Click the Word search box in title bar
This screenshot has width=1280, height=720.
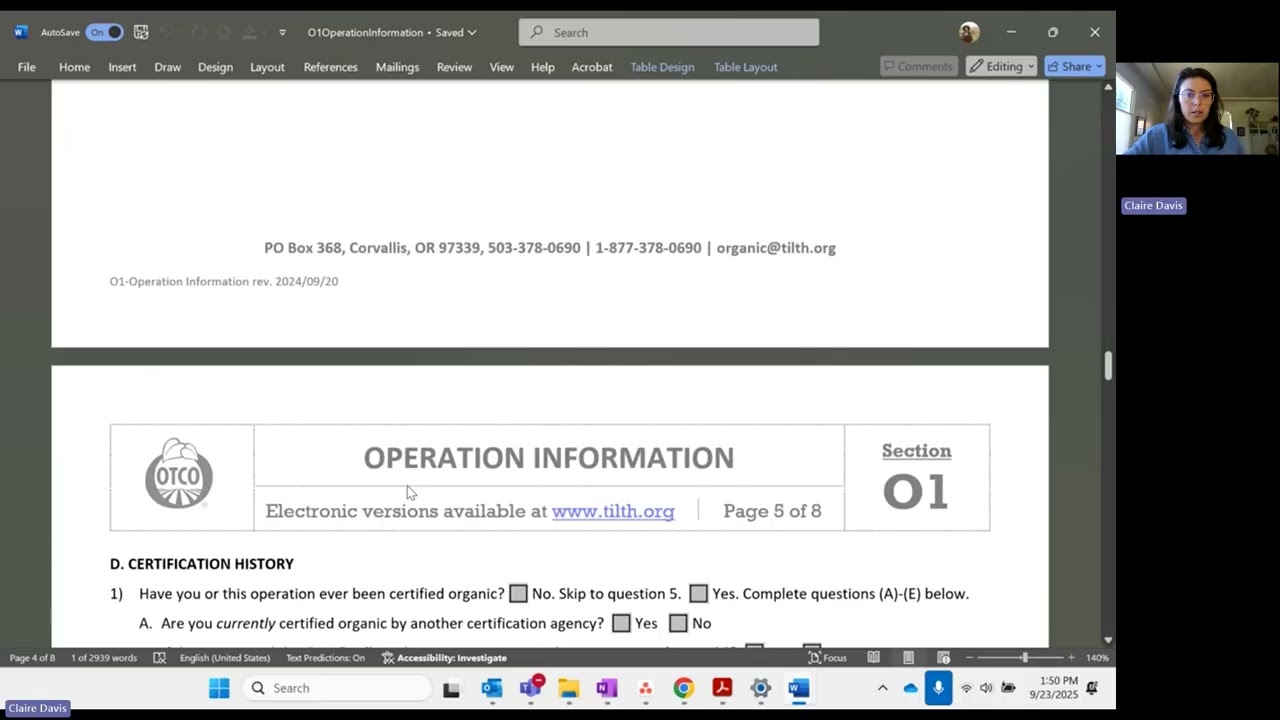[668, 32]
